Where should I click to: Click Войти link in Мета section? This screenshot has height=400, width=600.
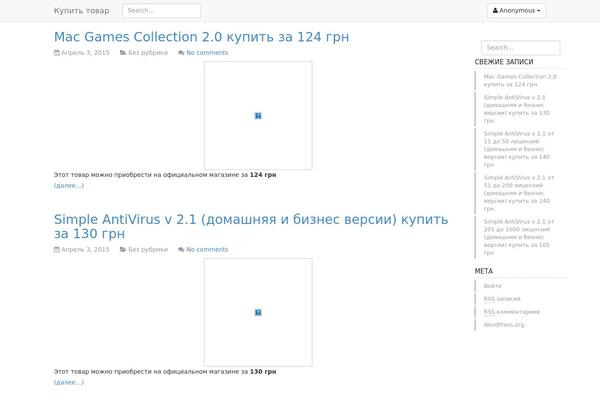(x=492, y=286)
